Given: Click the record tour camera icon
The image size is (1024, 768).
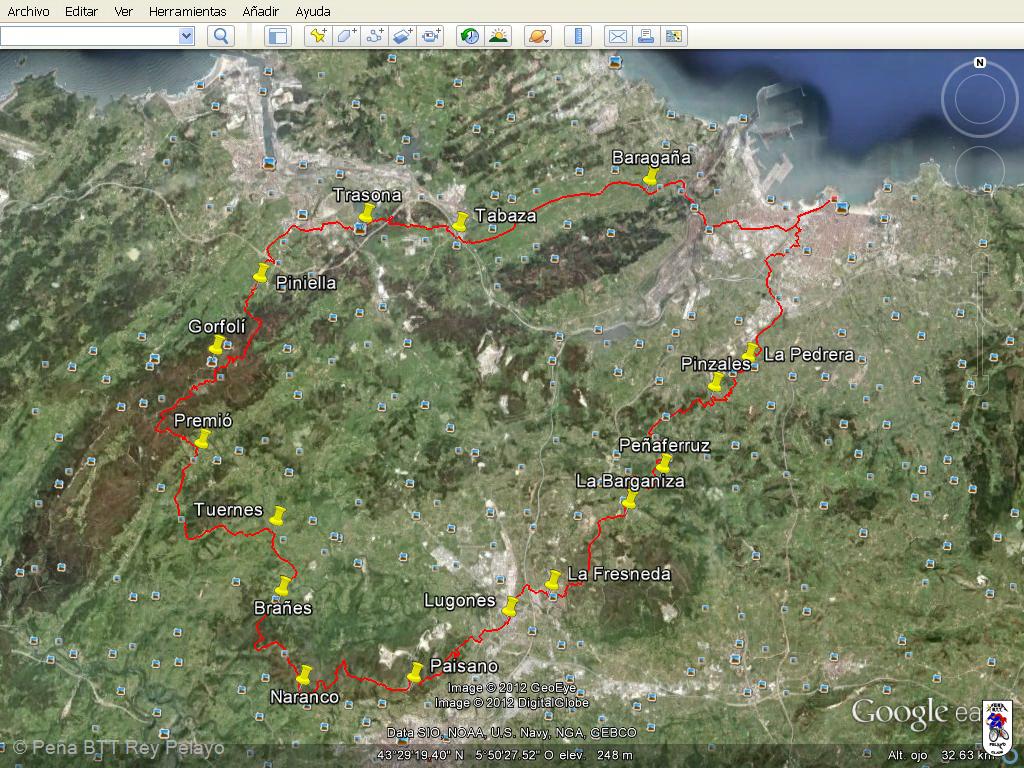Looking at the screenshot, I should [431, 36].
